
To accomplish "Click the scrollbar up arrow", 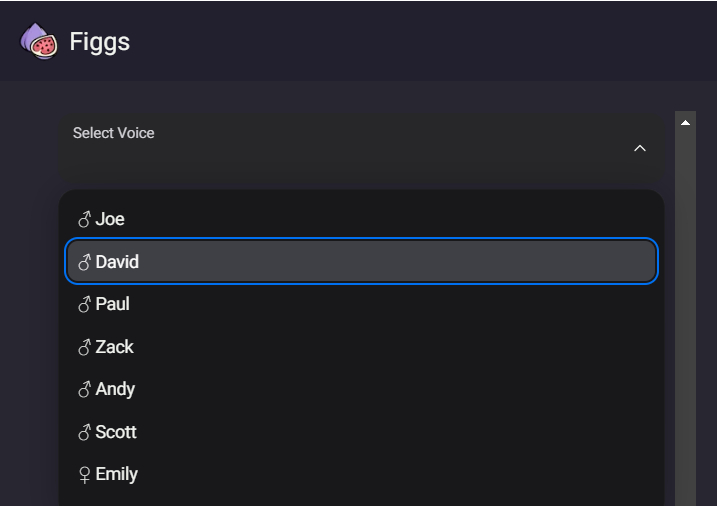I will (685, 122).
